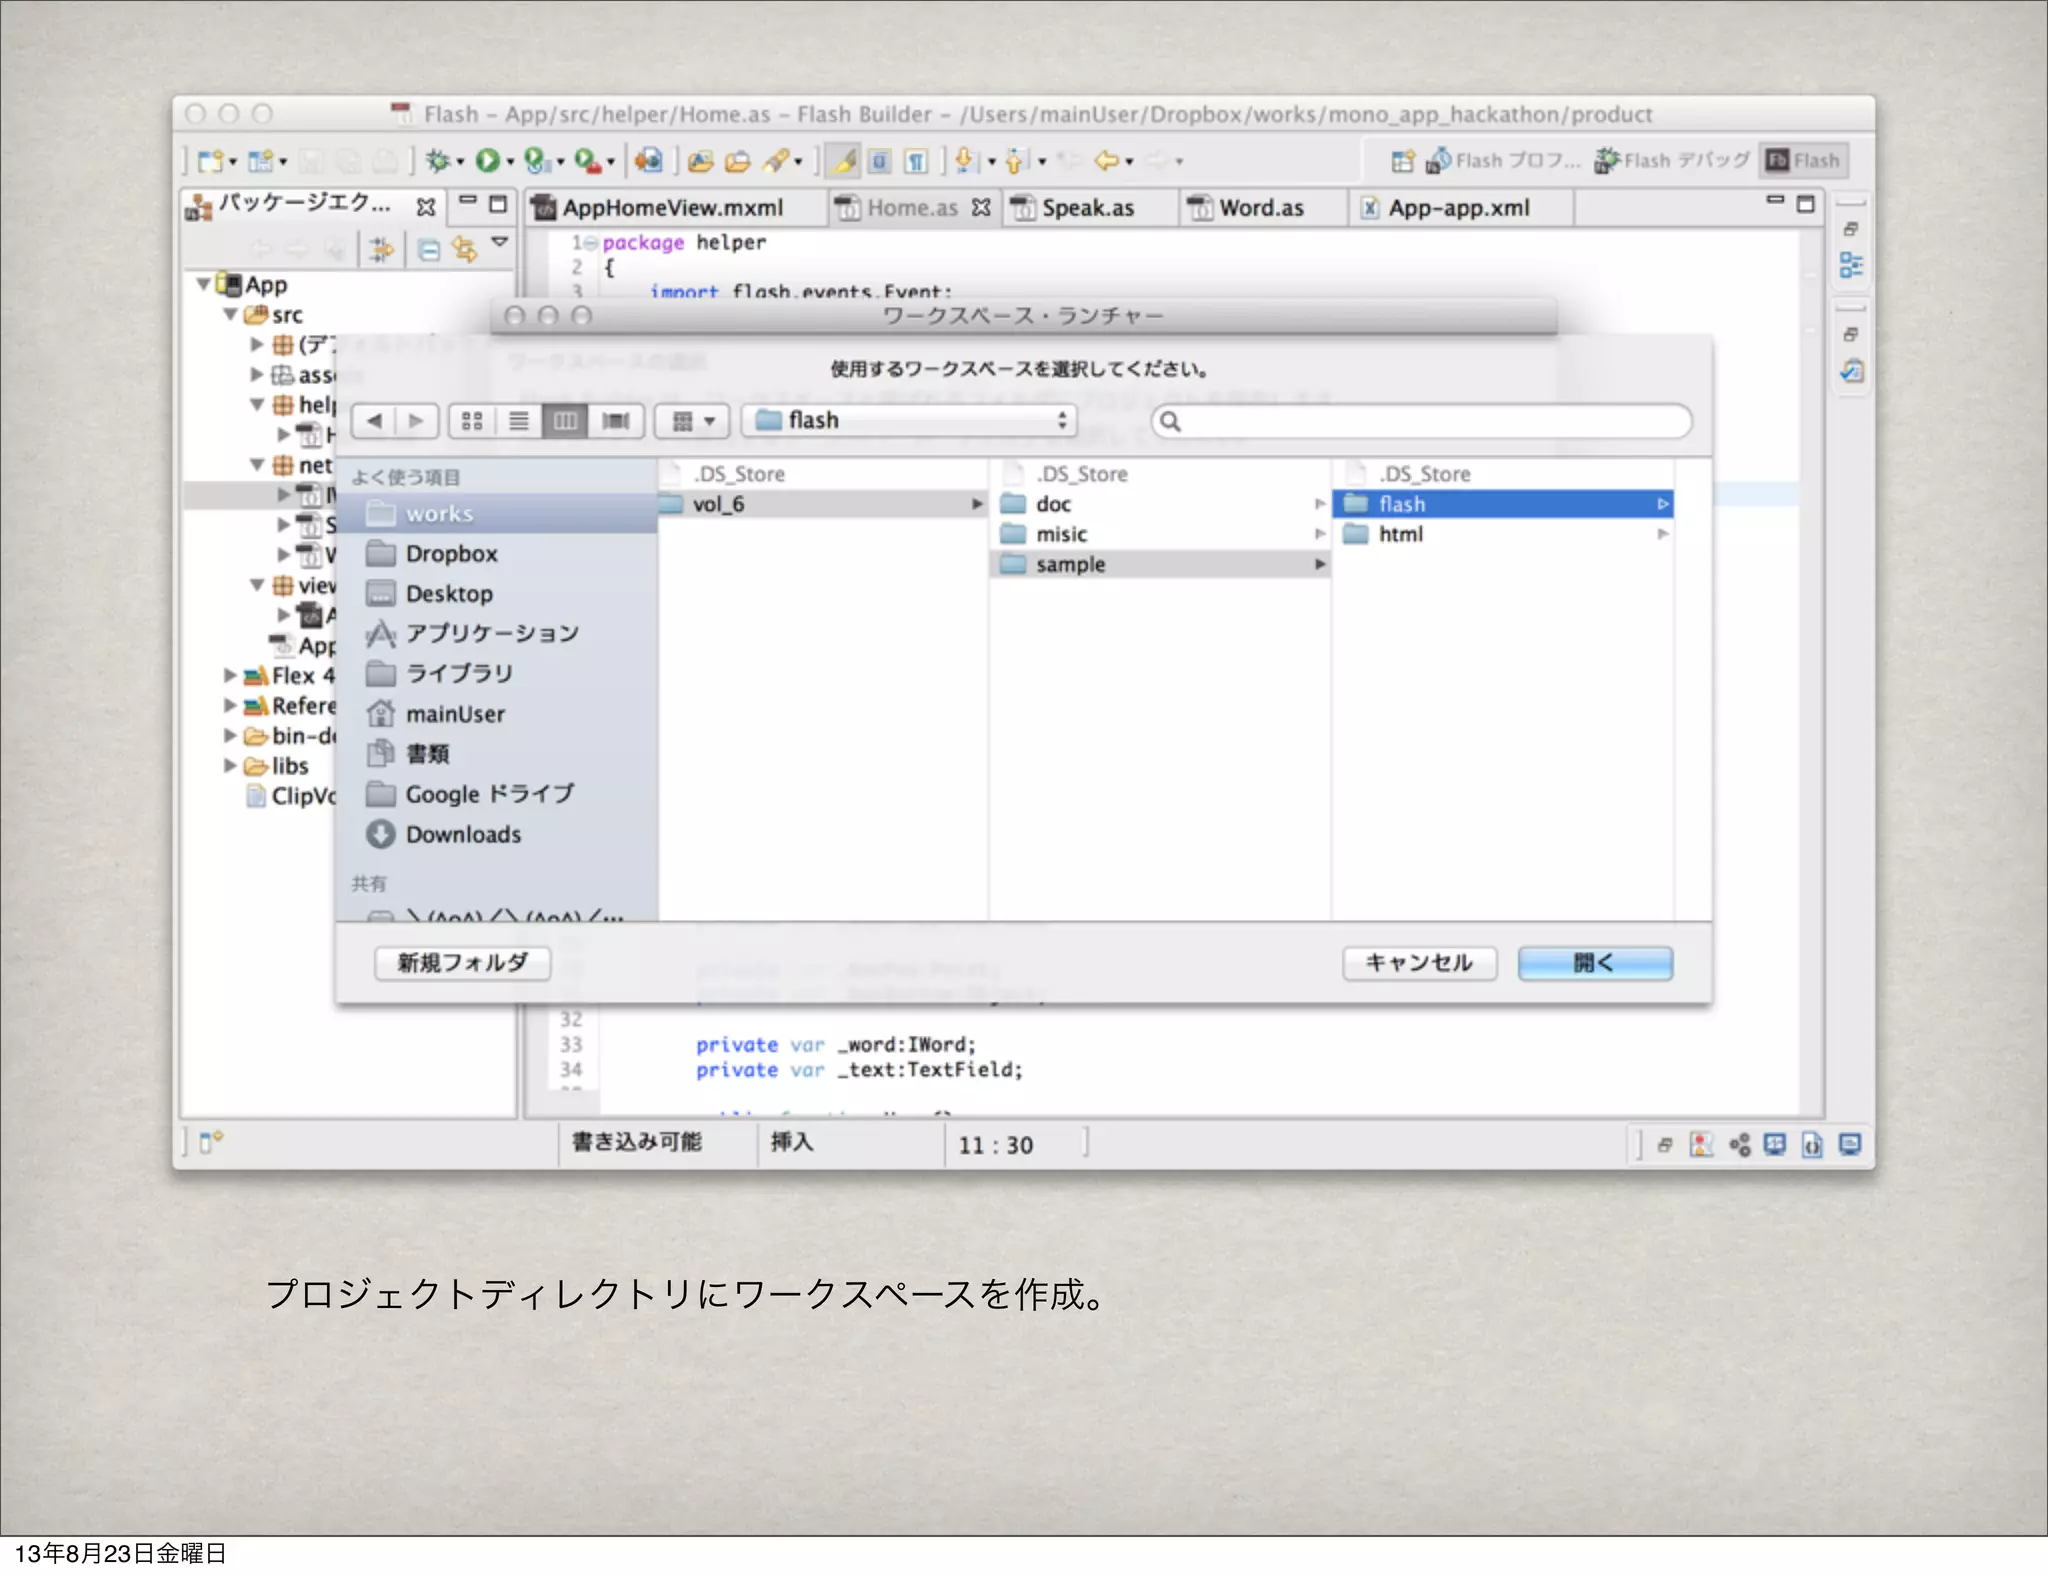The width and height of the screenshot is (2048, 1576).
Task: Click the search field in file dialog
Action: 1421,421
